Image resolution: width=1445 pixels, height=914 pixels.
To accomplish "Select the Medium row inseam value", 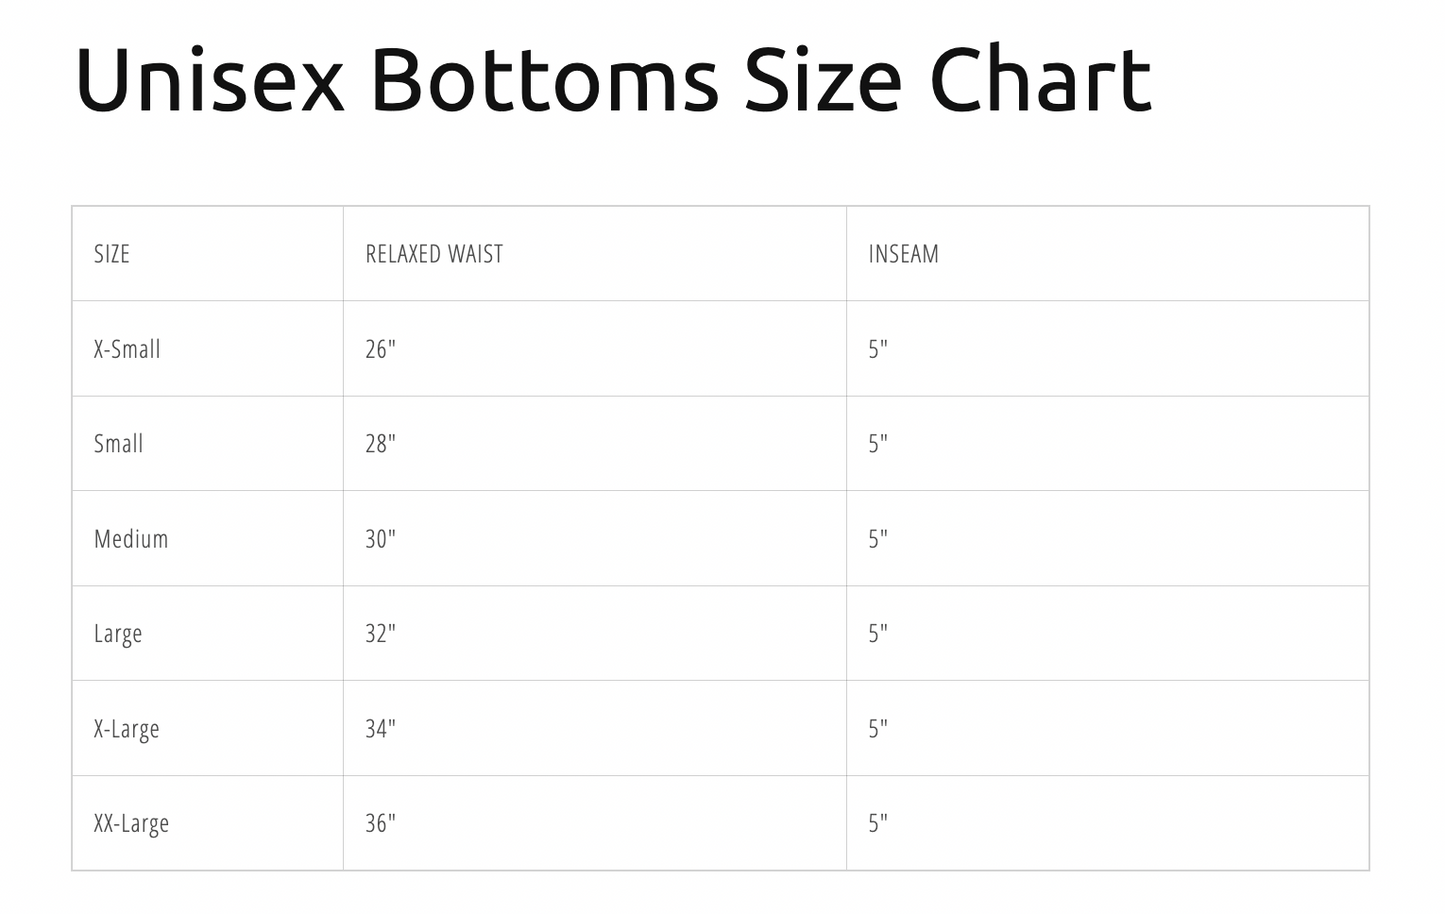I will pyautogui.click(x=878, y=539).
